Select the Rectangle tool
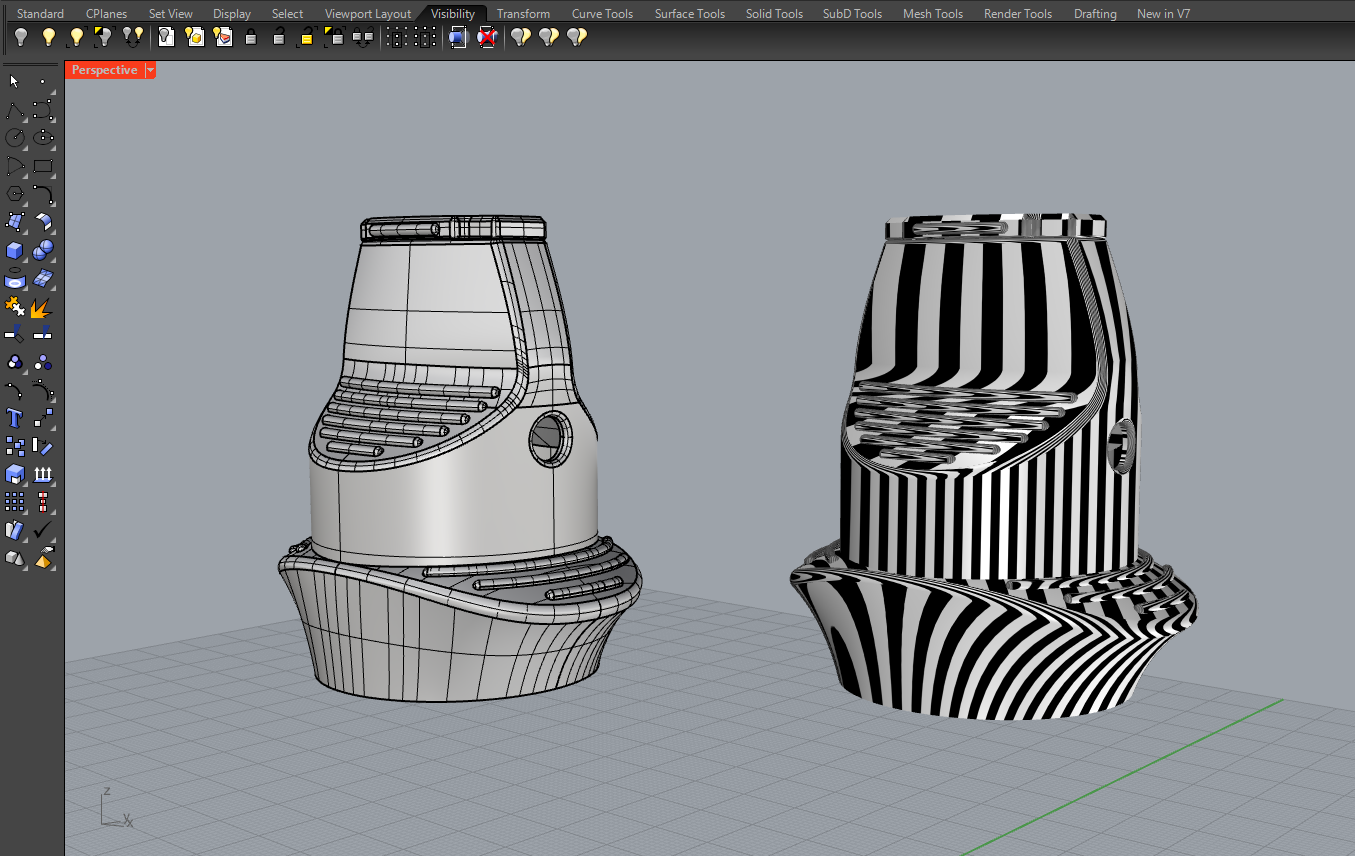This screenshot has height=856, width=1355. pos(43,165)
